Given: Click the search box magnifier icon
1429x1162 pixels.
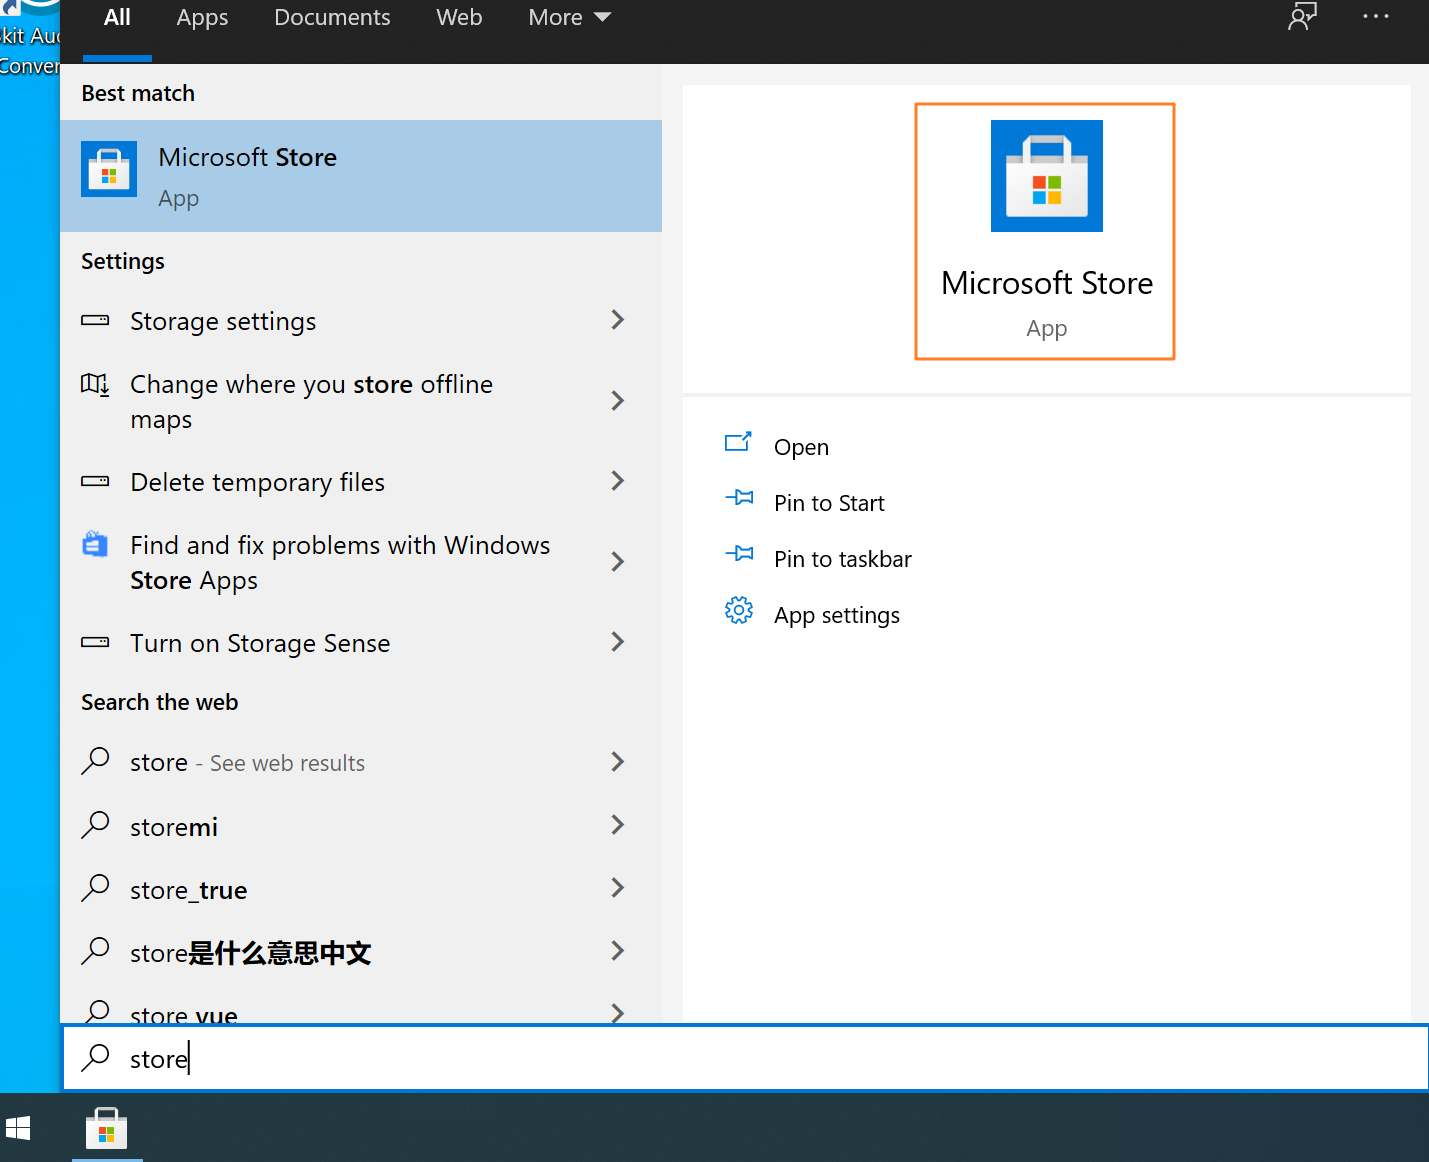Looking at the screenshot, I should pyautogui.click(x=96, y=1057).
